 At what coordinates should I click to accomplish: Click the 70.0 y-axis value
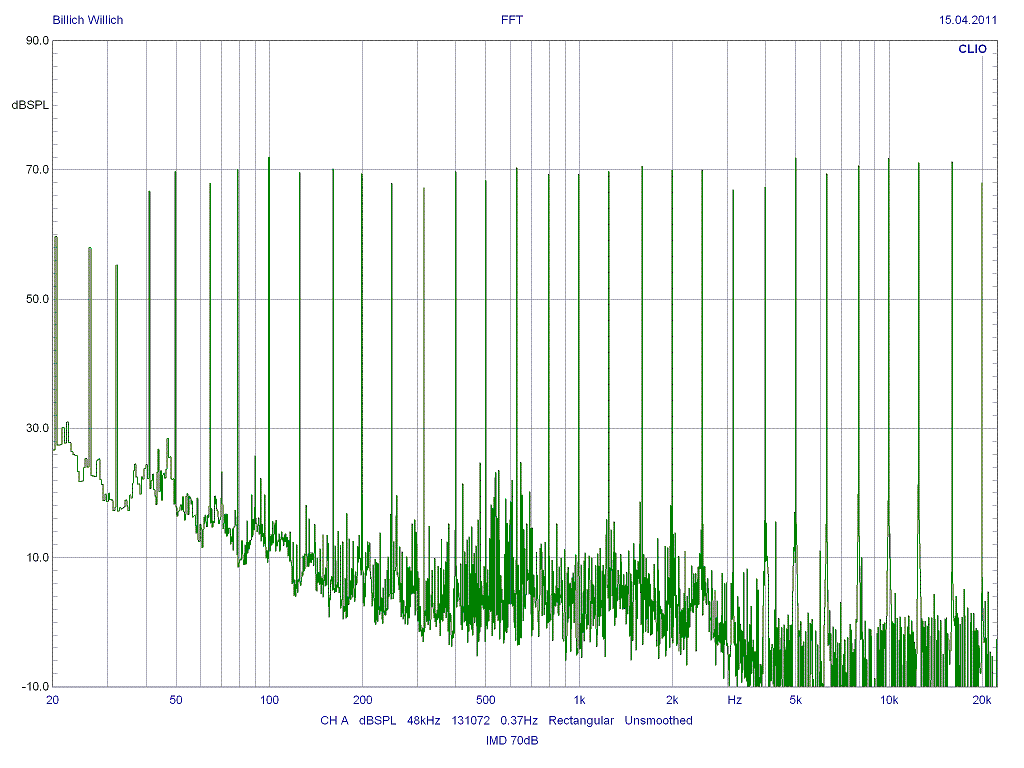click(x=38, y=170)
